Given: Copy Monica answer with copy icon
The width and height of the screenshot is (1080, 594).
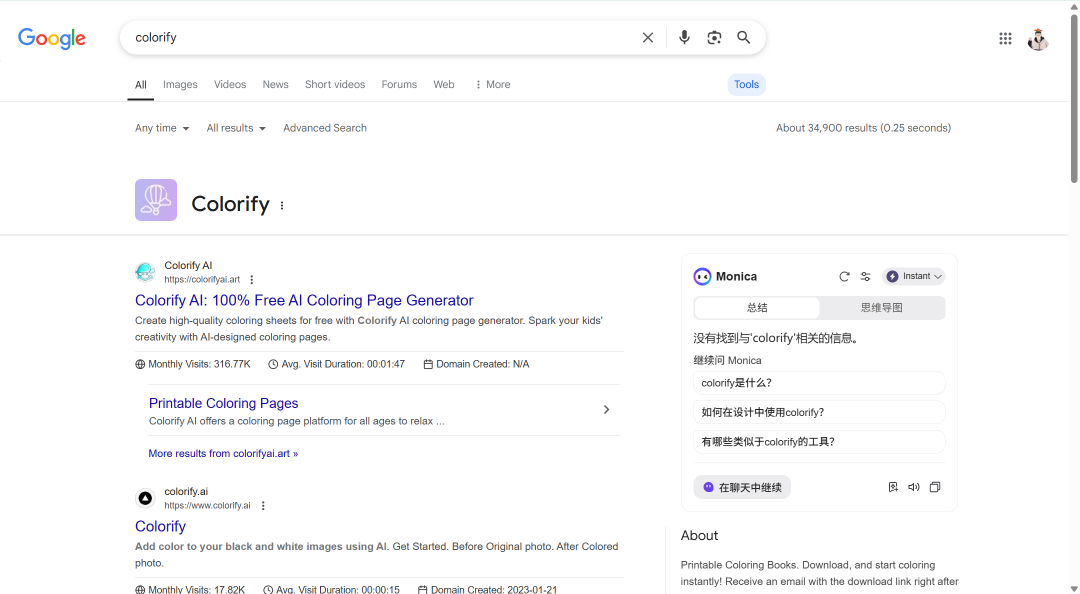Looking at the screenshot, I should tap(935, 487).
